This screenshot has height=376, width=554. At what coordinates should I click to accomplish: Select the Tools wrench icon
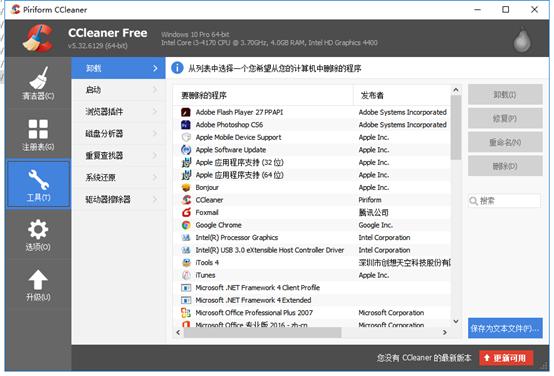[x=38, y=180]
